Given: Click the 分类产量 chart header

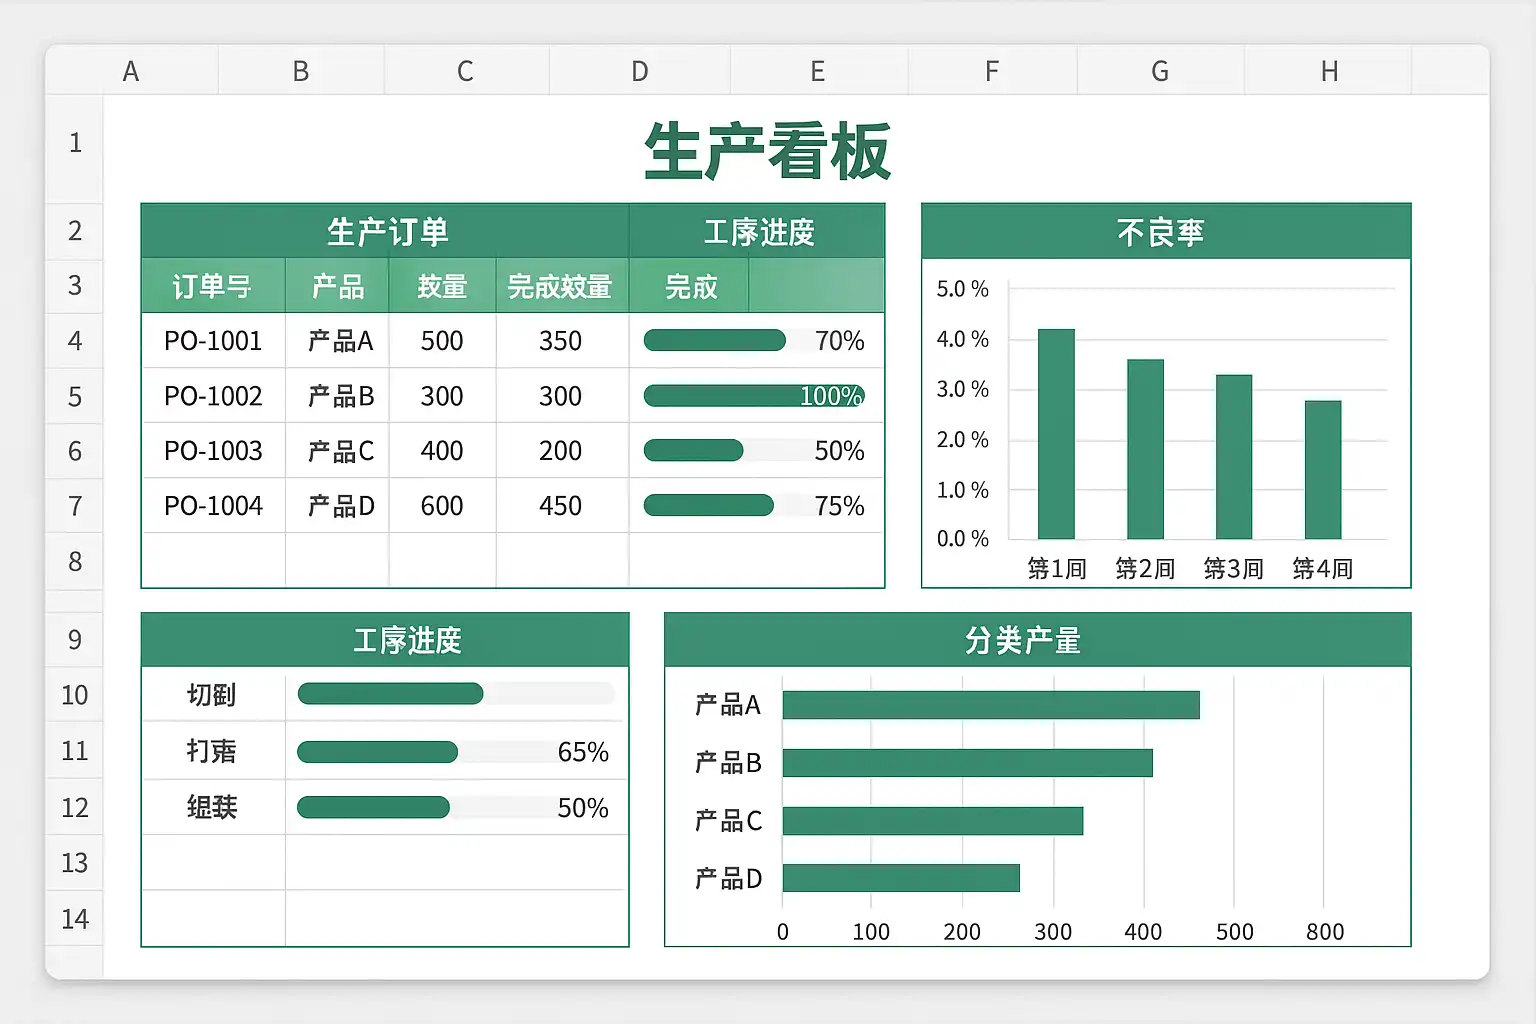Looking at the screenshot, I should [1037, 640].
